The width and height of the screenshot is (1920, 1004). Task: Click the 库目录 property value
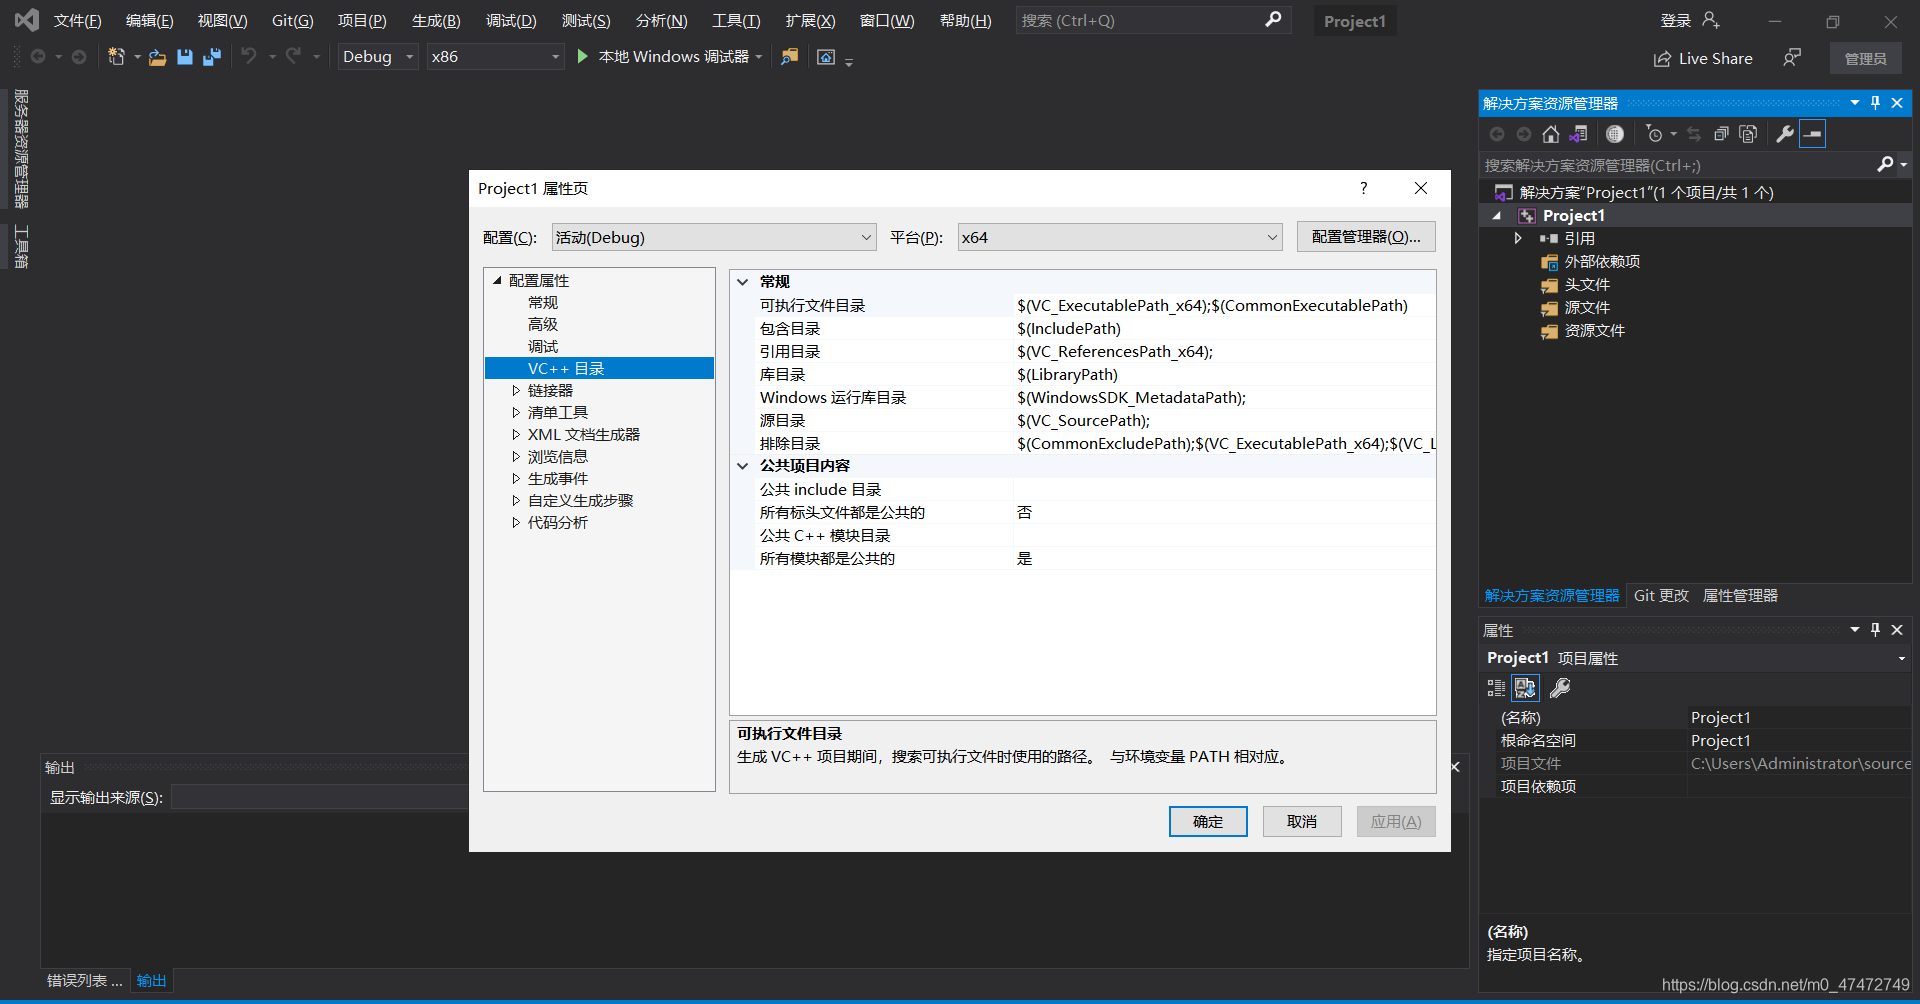[x=1224, y=374]
